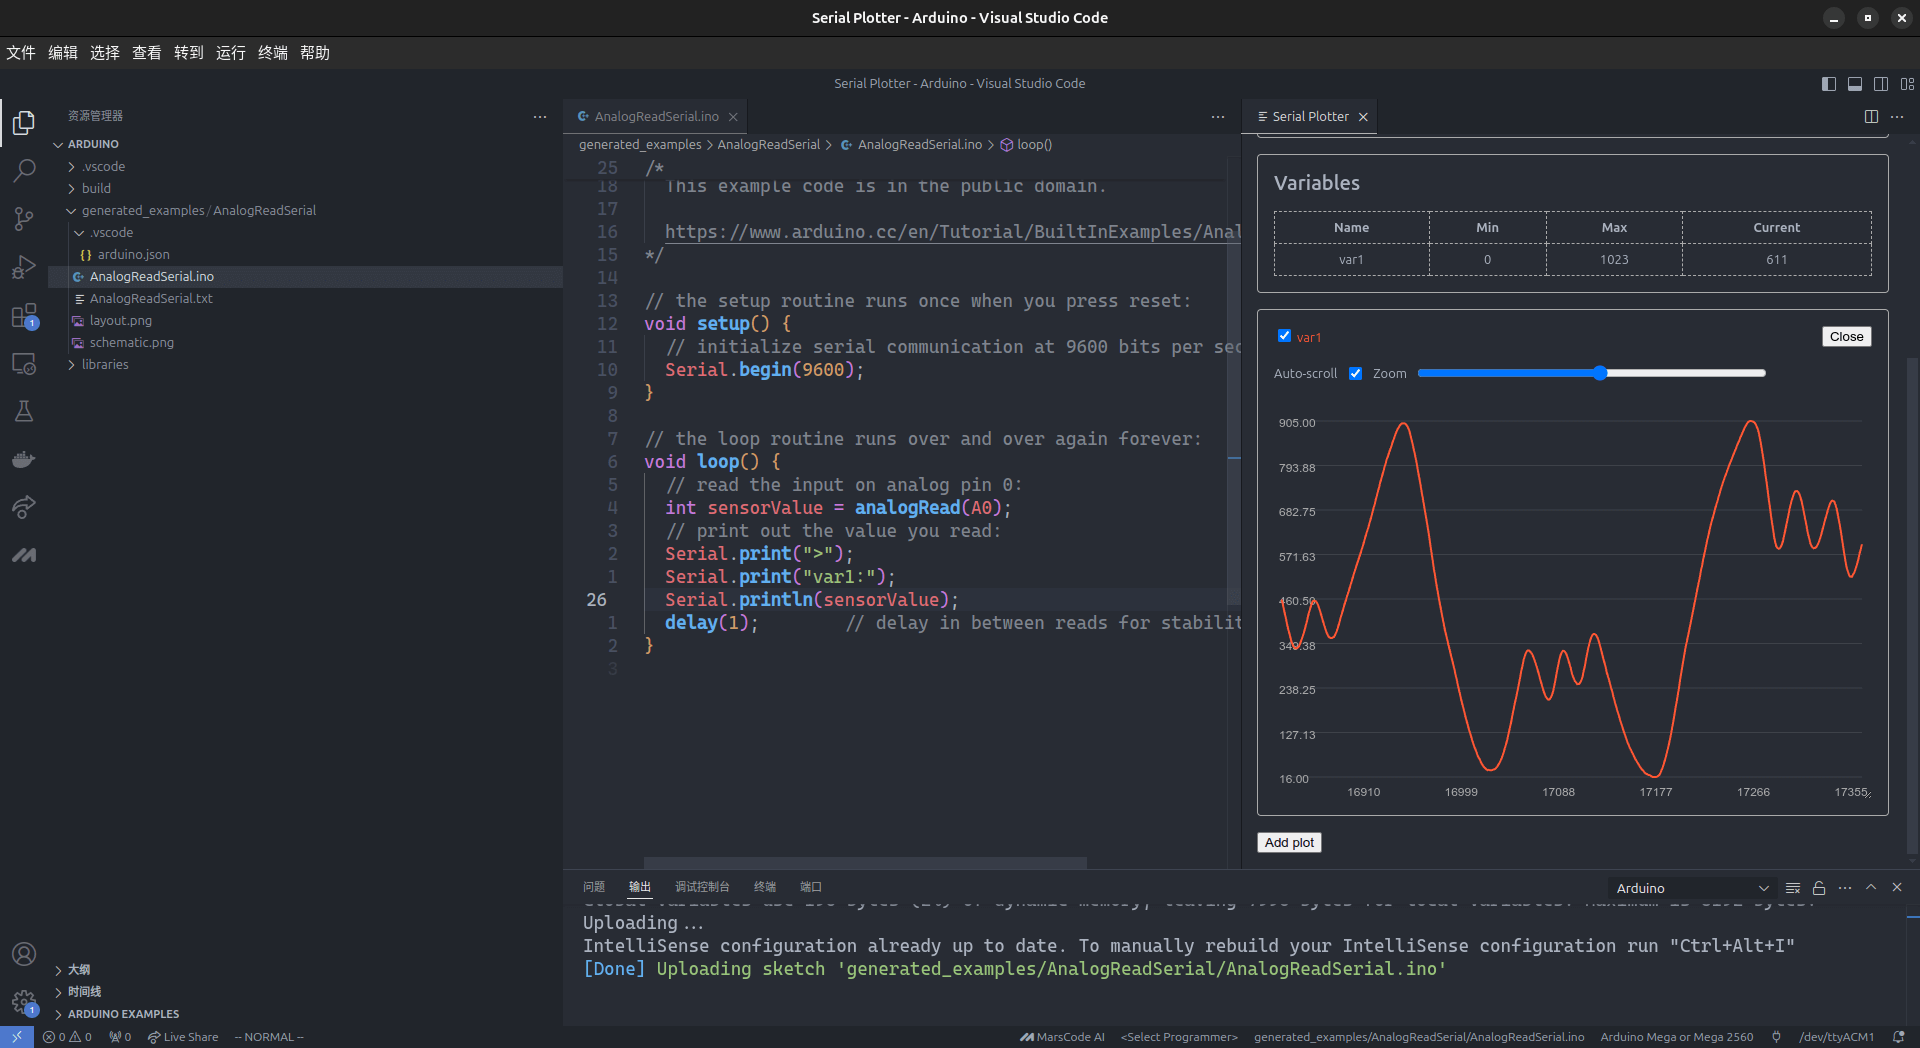Click /dev/ttyACM1 port in status bar

tap(1836, 1037)
